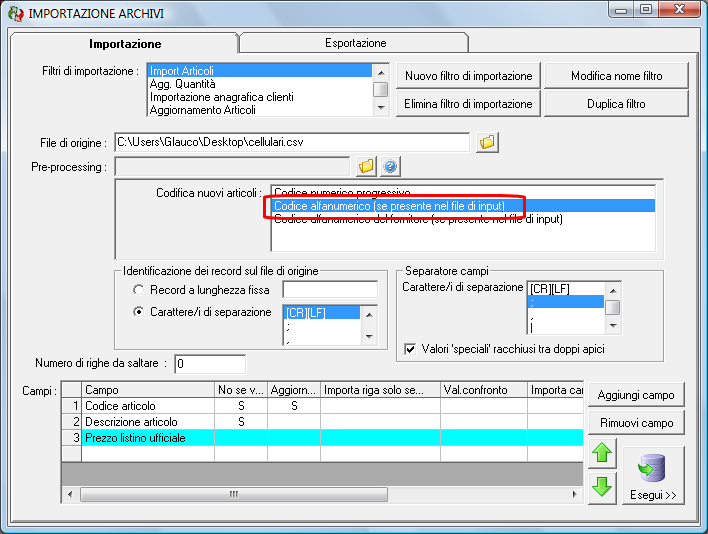Select the Codice articolo row
The width and height of the screenshot is (708, 534).
coord(322,406)
